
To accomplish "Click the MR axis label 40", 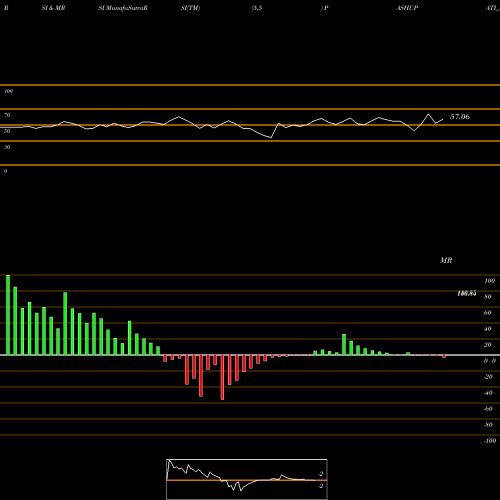I will (488, 329).
